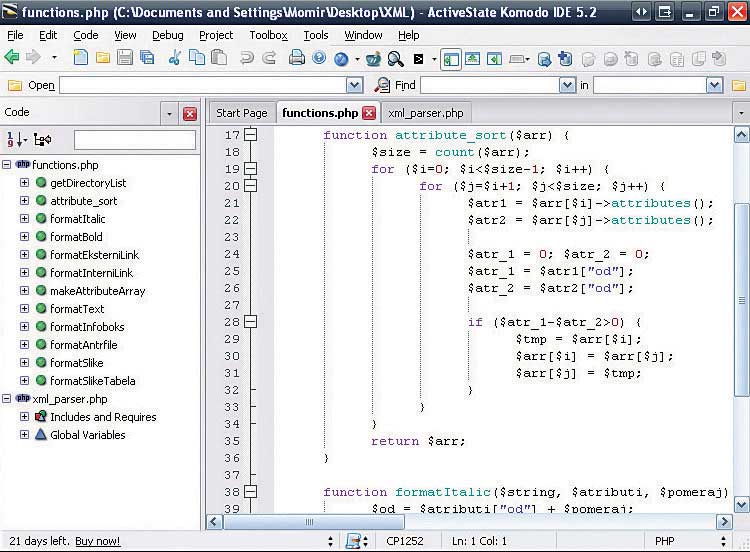
Task: Select makeAttributeArray in code tree
Action: [x=98, y=291]
